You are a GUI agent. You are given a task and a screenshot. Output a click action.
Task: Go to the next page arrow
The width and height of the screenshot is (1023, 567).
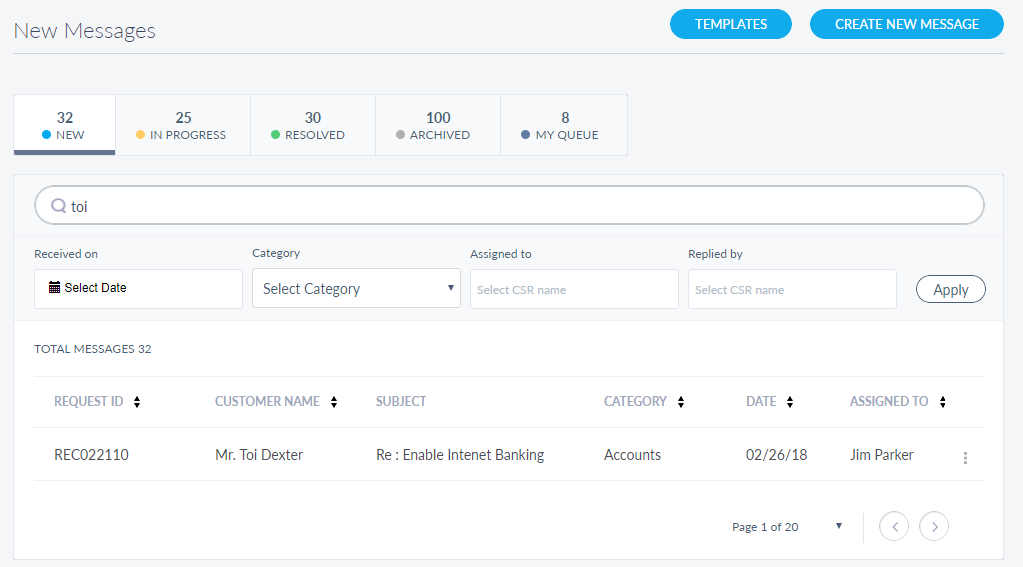point(933,526)
